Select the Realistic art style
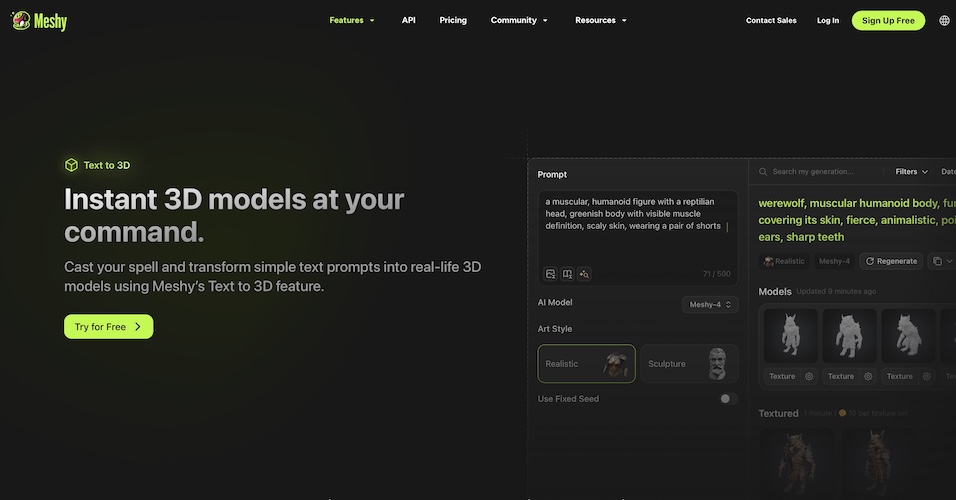The width and height of the screenshot is (956, 500). (x=586, y=364)
